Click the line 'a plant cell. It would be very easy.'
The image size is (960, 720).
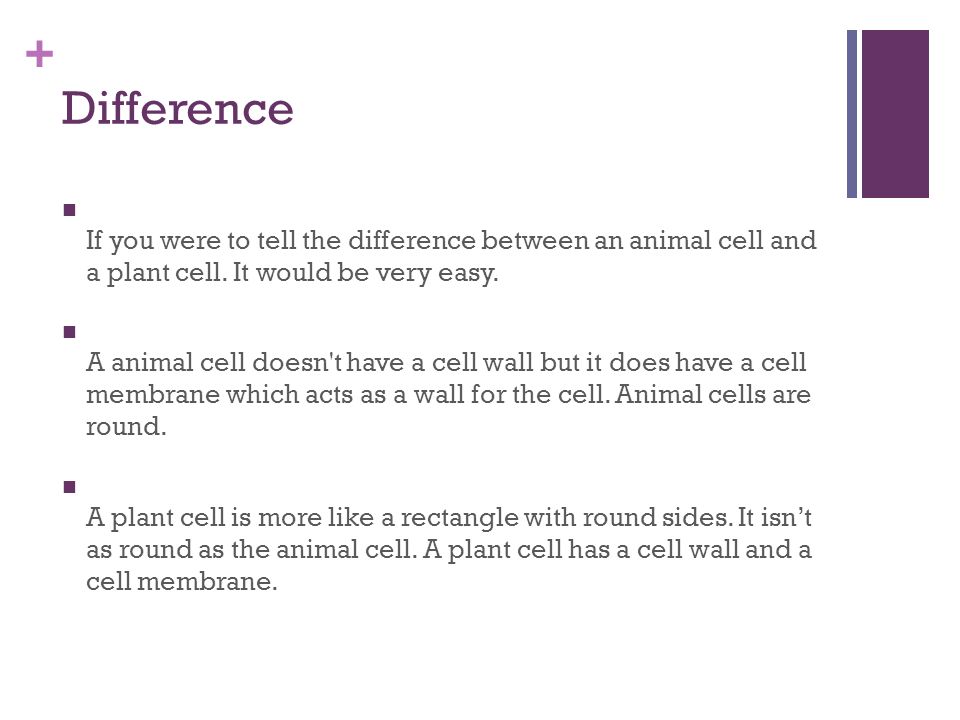click(292, 272)
